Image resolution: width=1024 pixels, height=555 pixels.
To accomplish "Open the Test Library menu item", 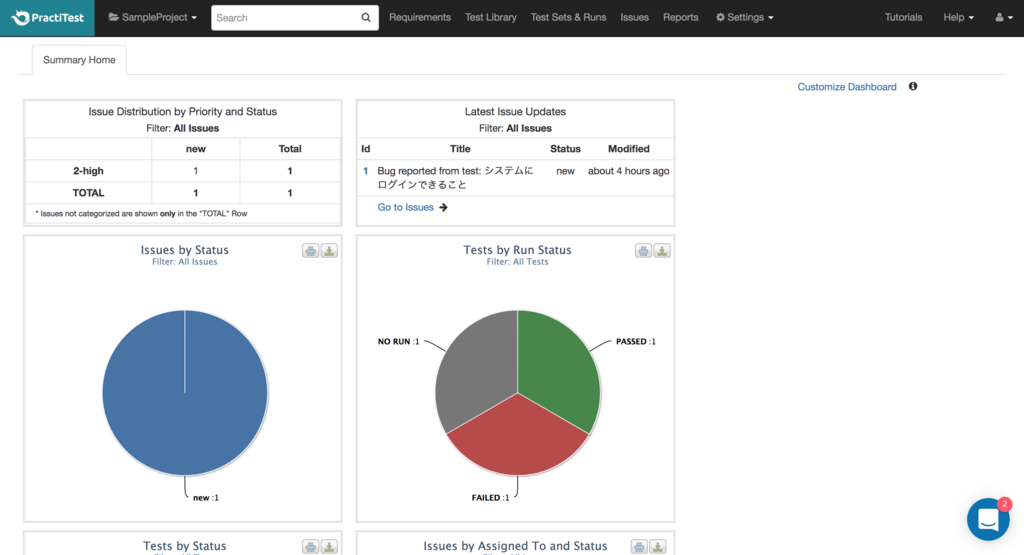I will tap(490, 18).
